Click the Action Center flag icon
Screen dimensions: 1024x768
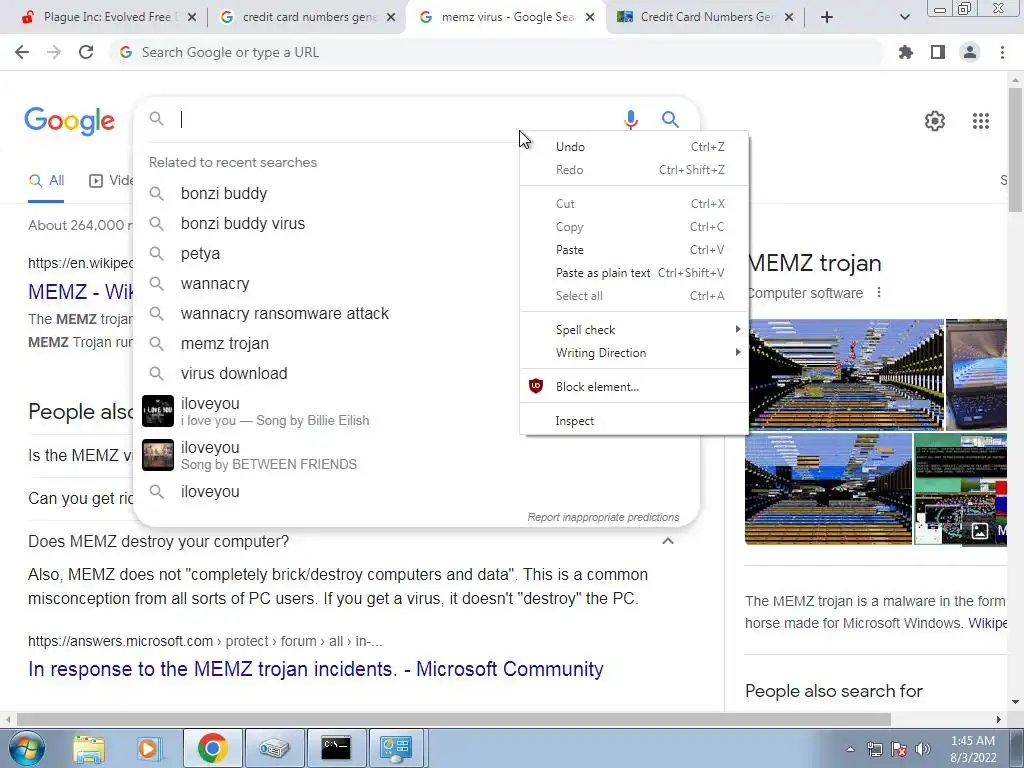point(899,749)
